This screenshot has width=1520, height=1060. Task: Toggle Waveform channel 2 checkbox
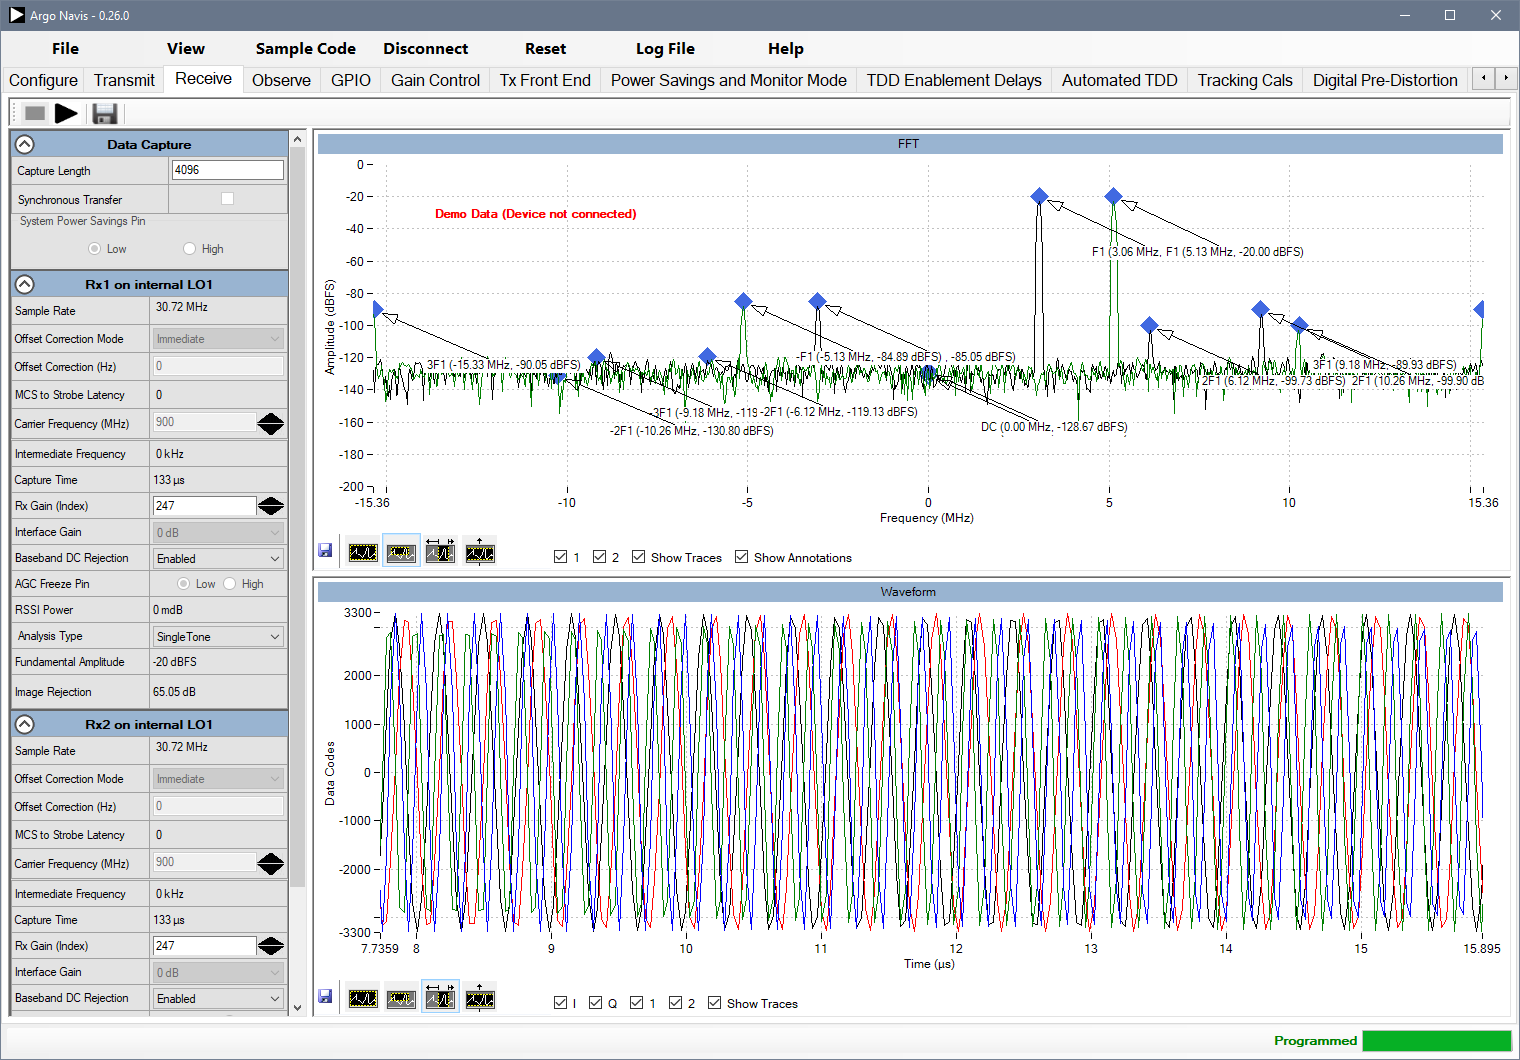pos(675,1003)
